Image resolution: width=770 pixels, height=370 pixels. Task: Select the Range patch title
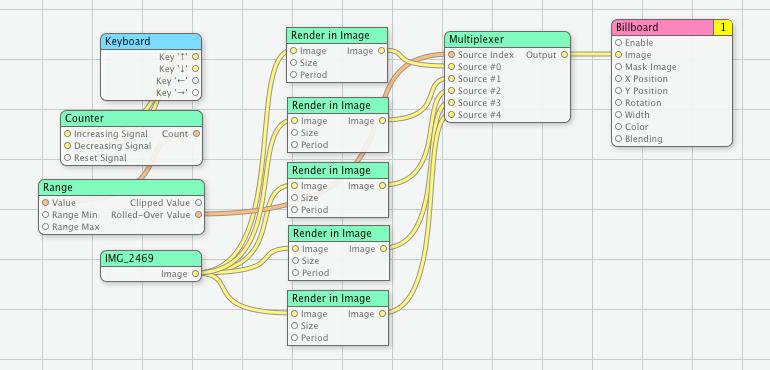[x=122, y=187]
